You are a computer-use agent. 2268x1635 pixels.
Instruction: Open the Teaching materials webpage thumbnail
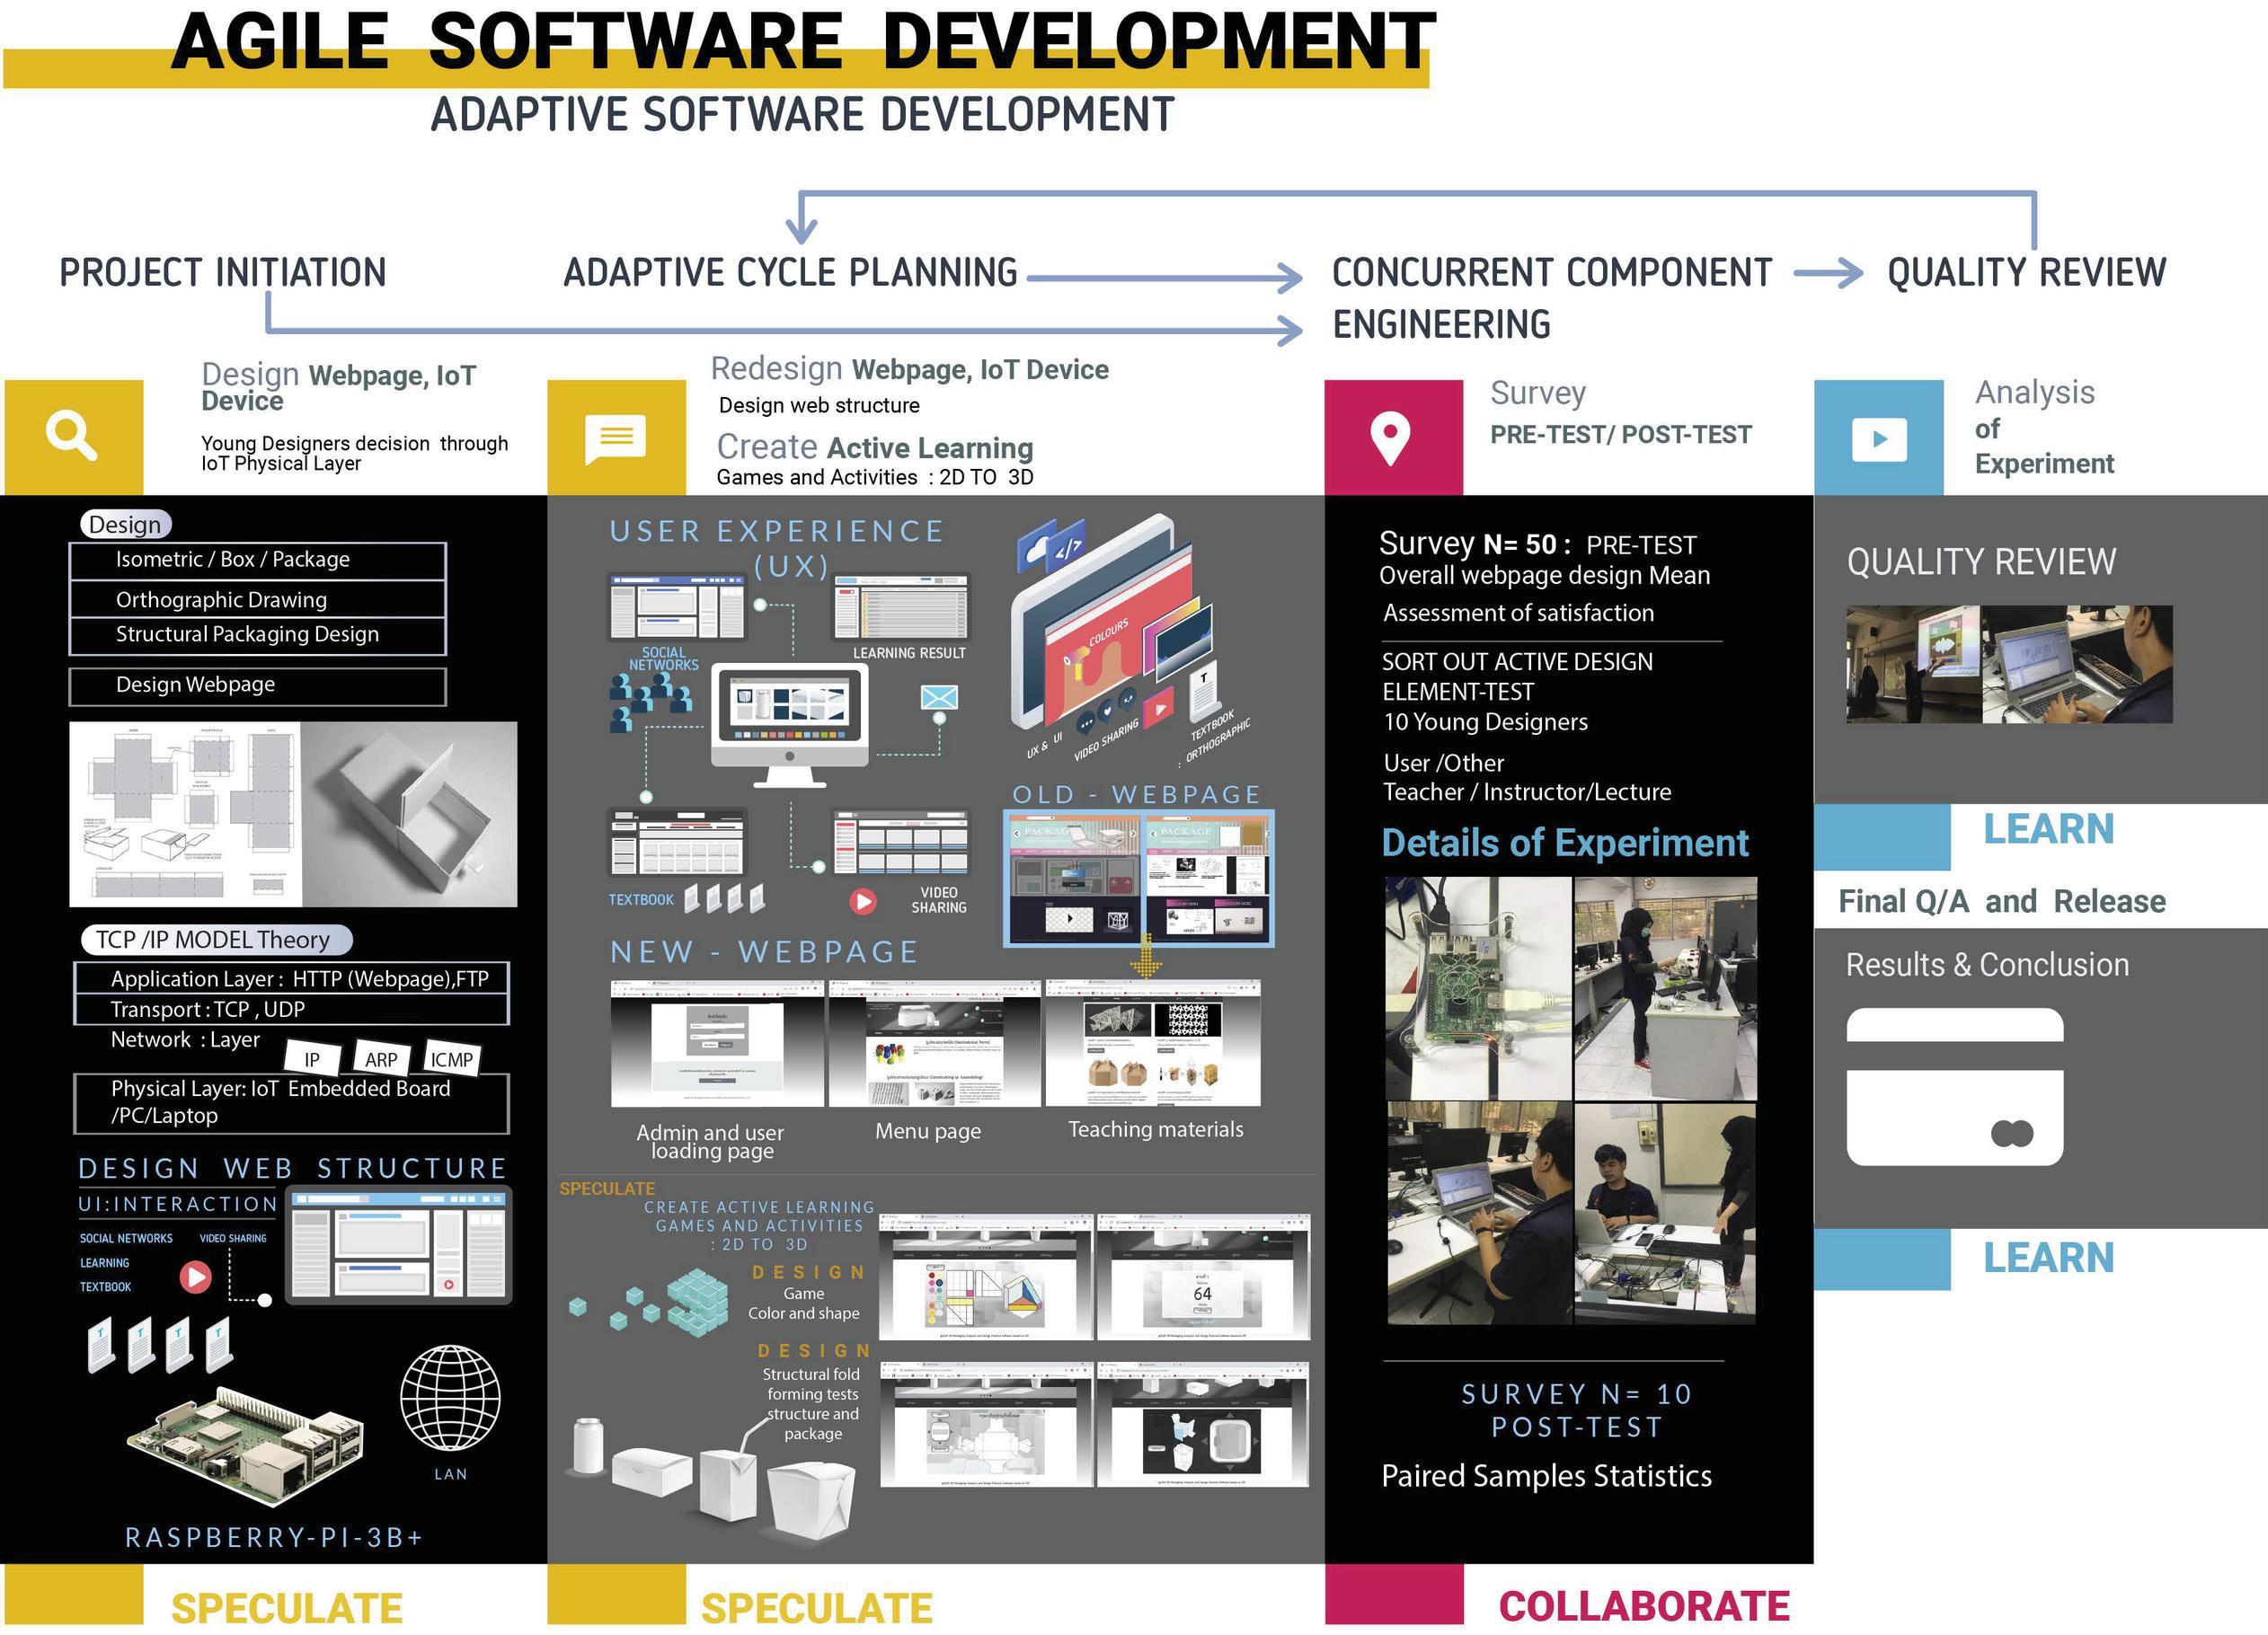pyautogui.click(x=1152, y=1044)
